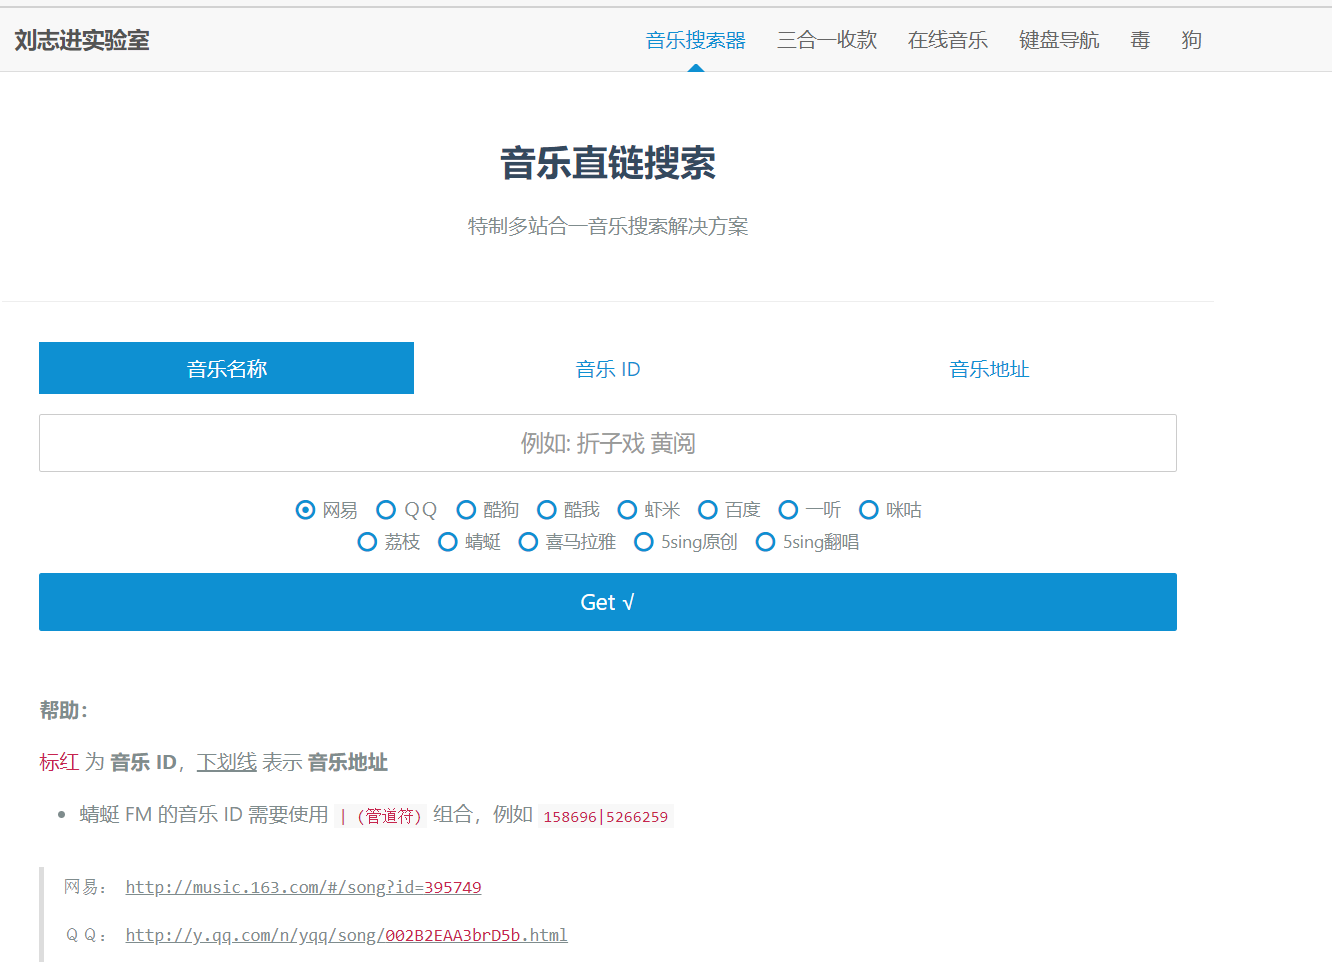This screenshot has height=962, width=1332.
Task: Click the 狗 nav item
Action: point(1191,40)
